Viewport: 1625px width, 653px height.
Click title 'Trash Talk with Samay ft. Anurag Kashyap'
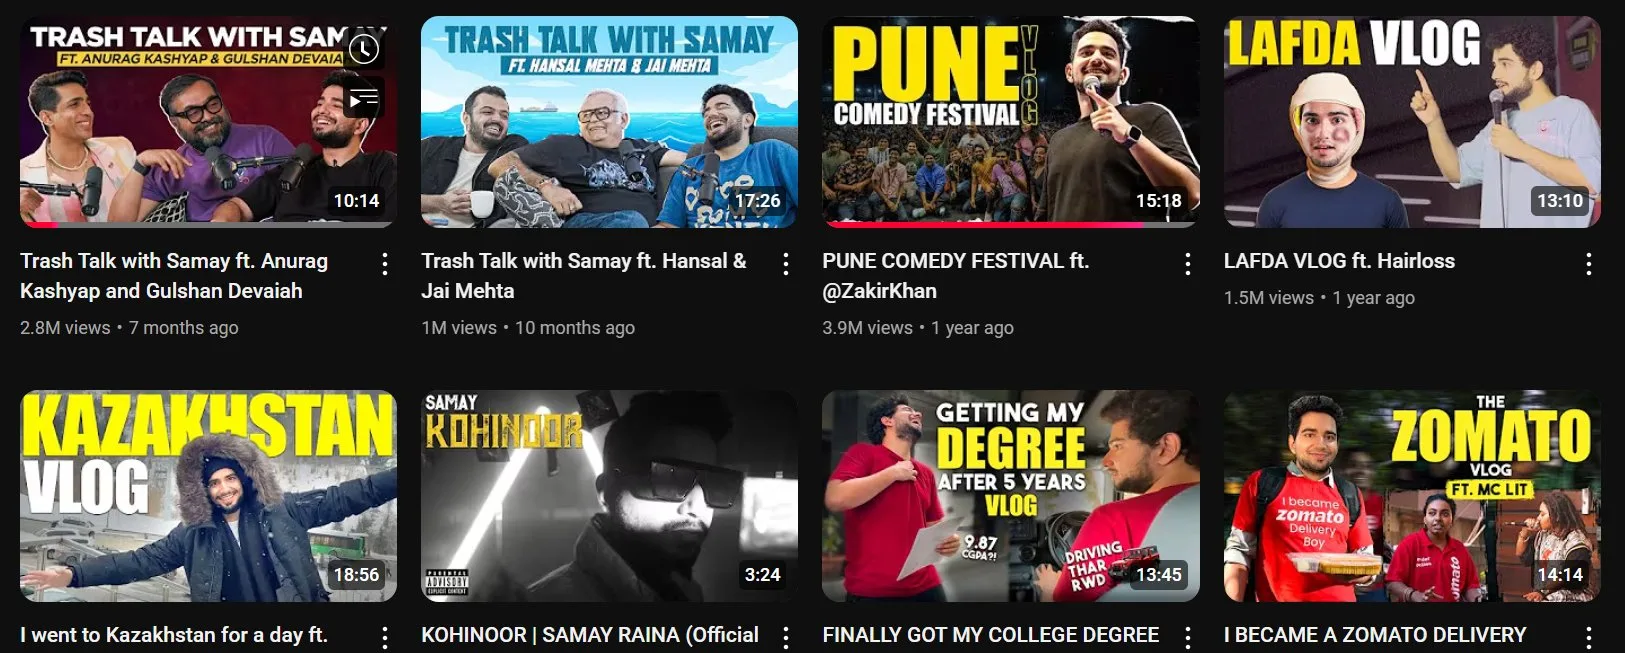click(x=174, y=276)
